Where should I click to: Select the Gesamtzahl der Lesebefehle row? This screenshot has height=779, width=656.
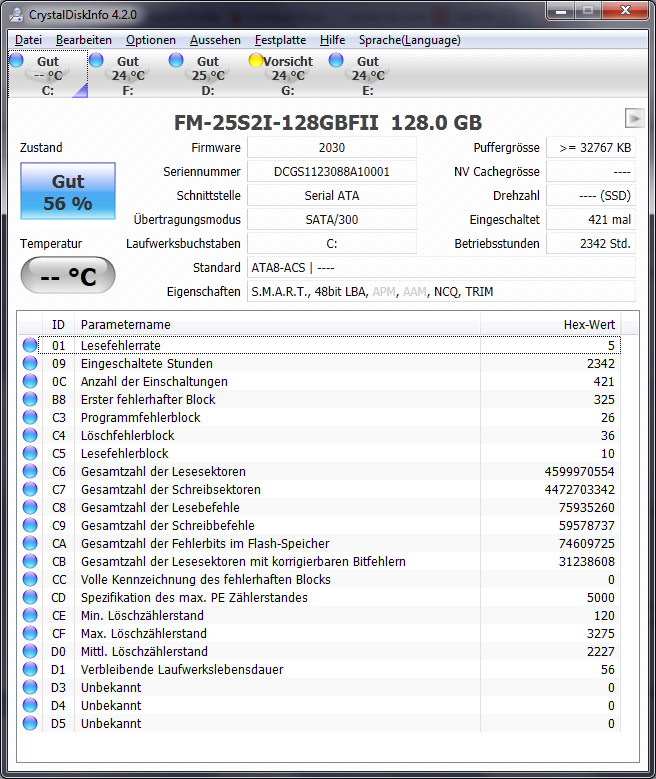[x=319, y=508]
